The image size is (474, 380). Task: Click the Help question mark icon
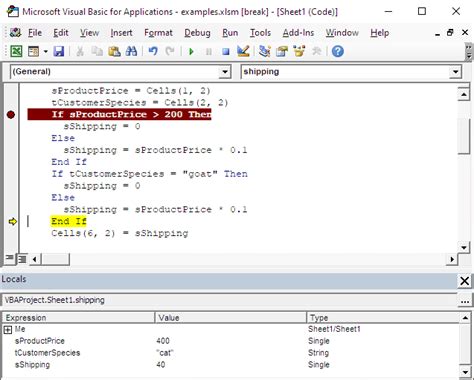pos(338,51)
